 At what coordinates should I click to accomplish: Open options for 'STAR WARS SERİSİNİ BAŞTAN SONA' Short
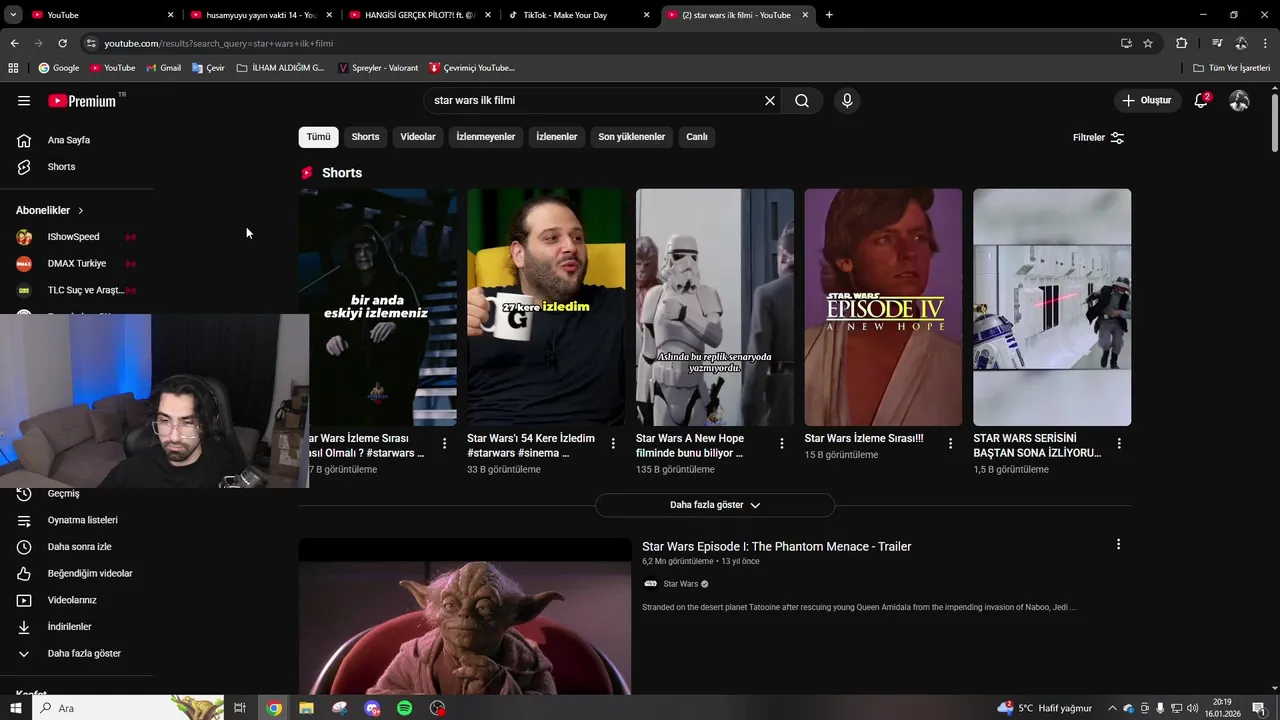pyautogui.click(x=1119, y=443)
